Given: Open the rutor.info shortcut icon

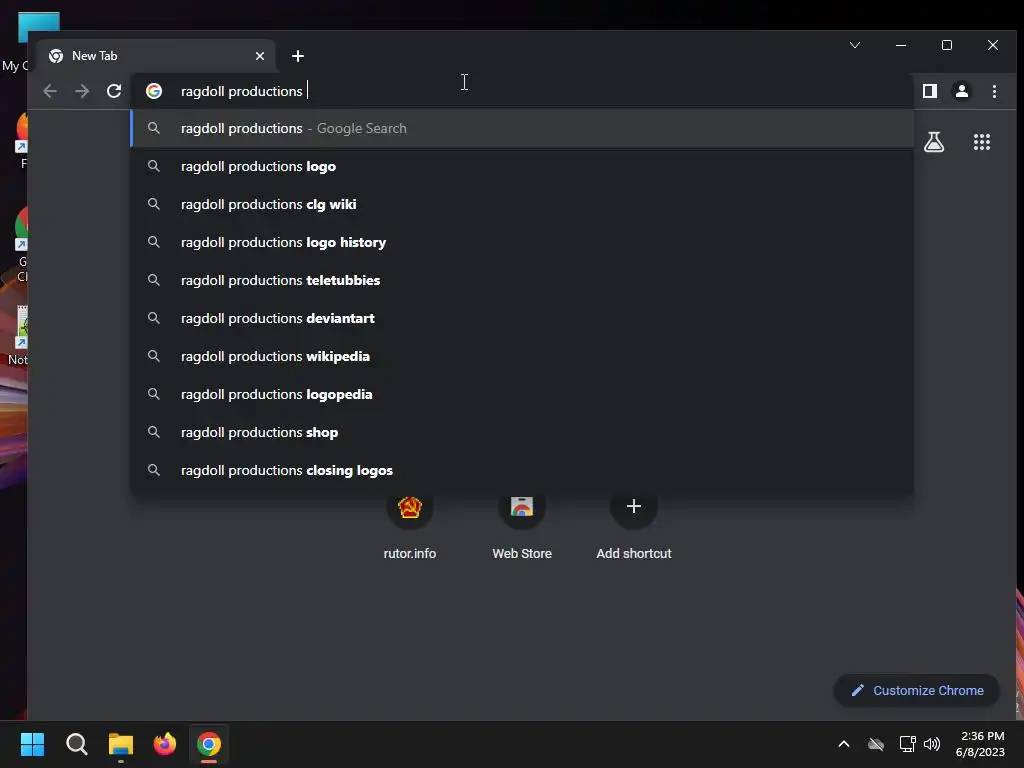Looking at the screenshot, I should [409, 507].
